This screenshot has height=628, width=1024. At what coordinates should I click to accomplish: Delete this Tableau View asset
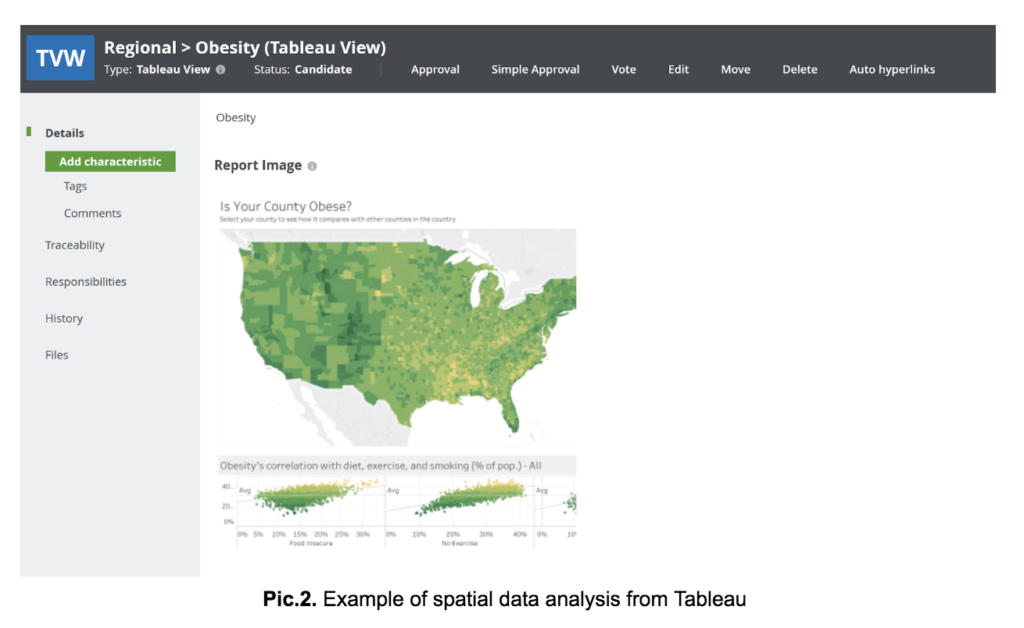pos(799,69)
